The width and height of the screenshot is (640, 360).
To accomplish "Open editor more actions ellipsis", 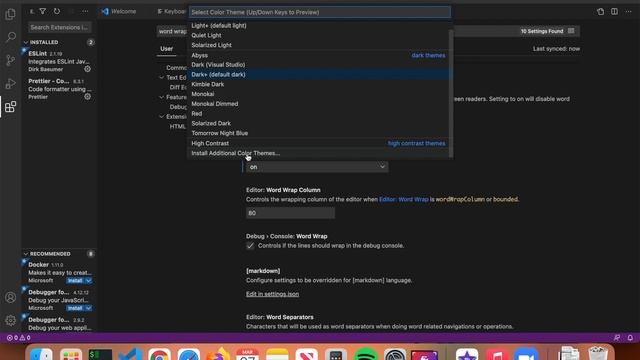I will [x=629, y=11].
